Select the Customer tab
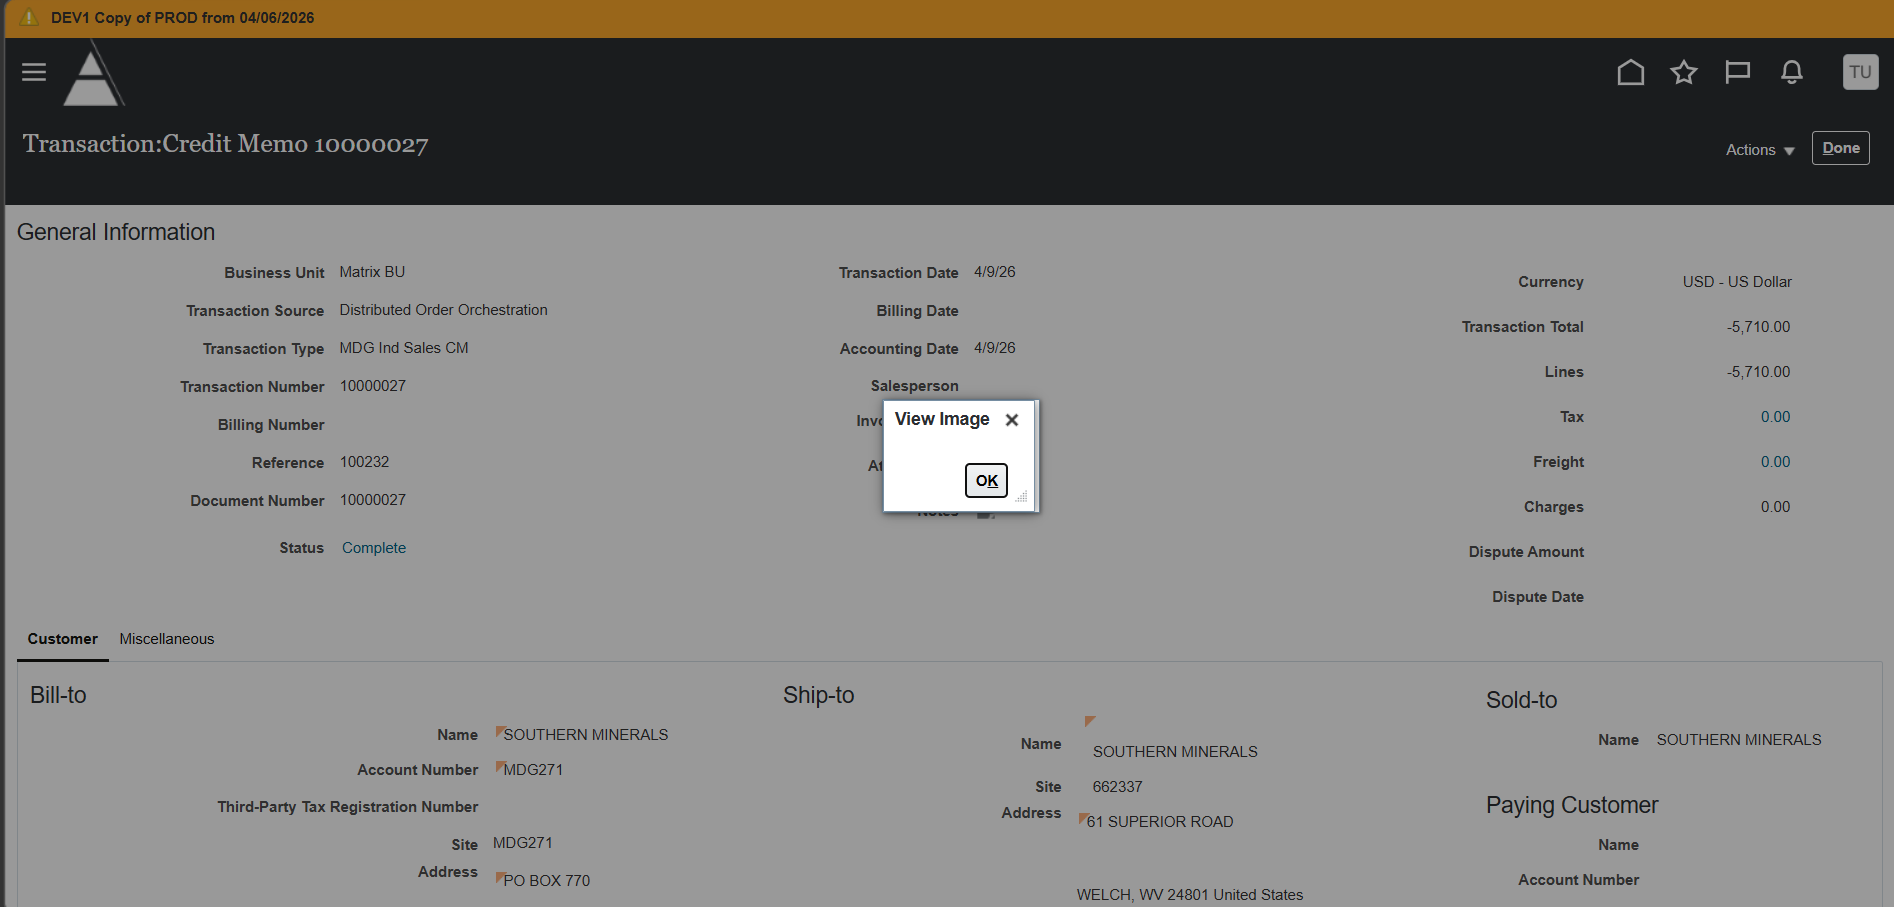Viewport: 1894px width, 907px height. (62, 639)
